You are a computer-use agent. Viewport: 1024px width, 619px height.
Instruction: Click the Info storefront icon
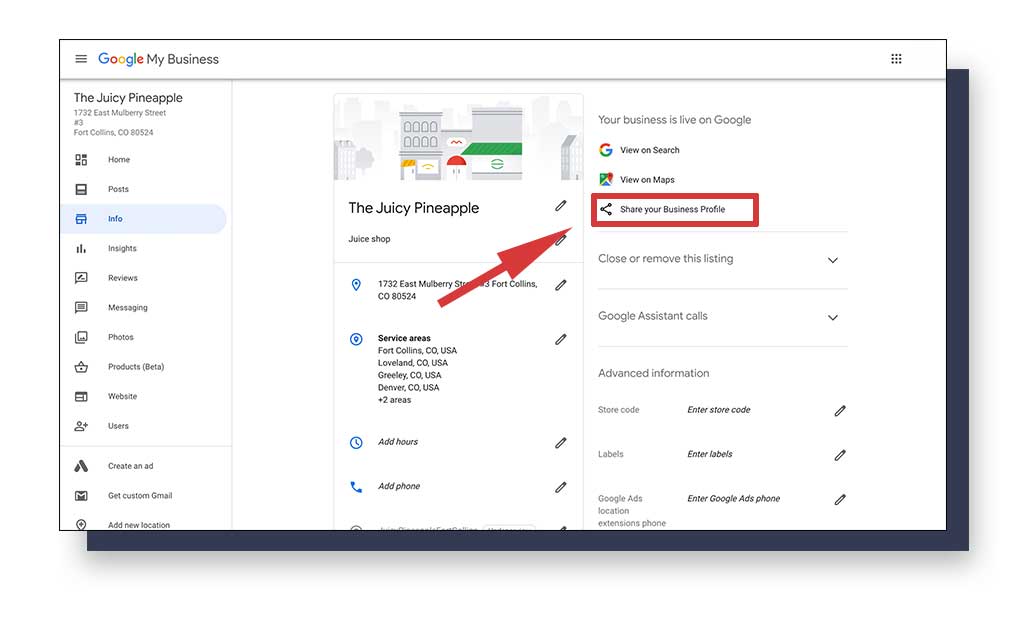click(81, 219)
